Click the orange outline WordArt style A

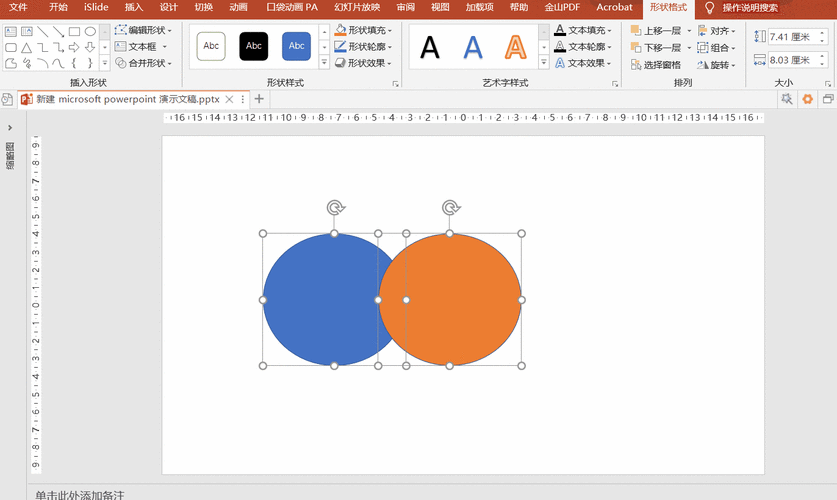(515, 47)
